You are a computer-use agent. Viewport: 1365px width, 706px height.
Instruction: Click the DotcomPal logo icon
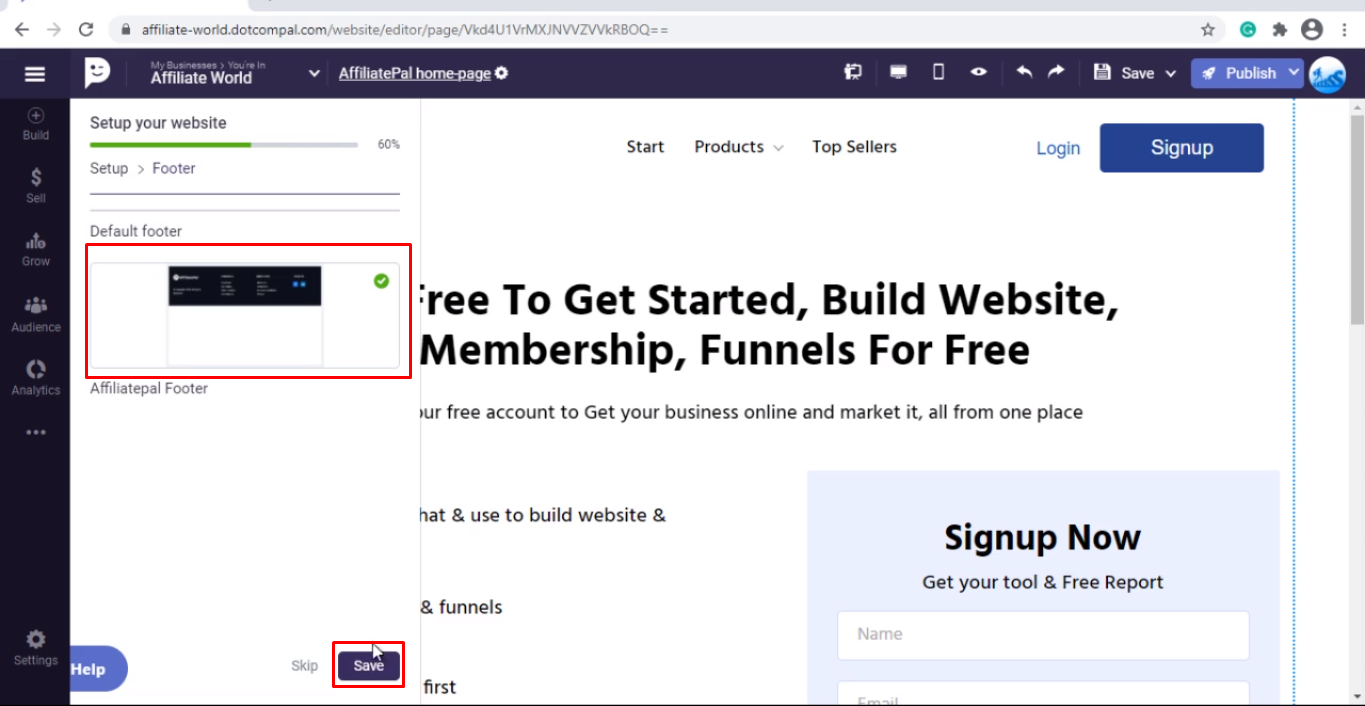[97, 73]
